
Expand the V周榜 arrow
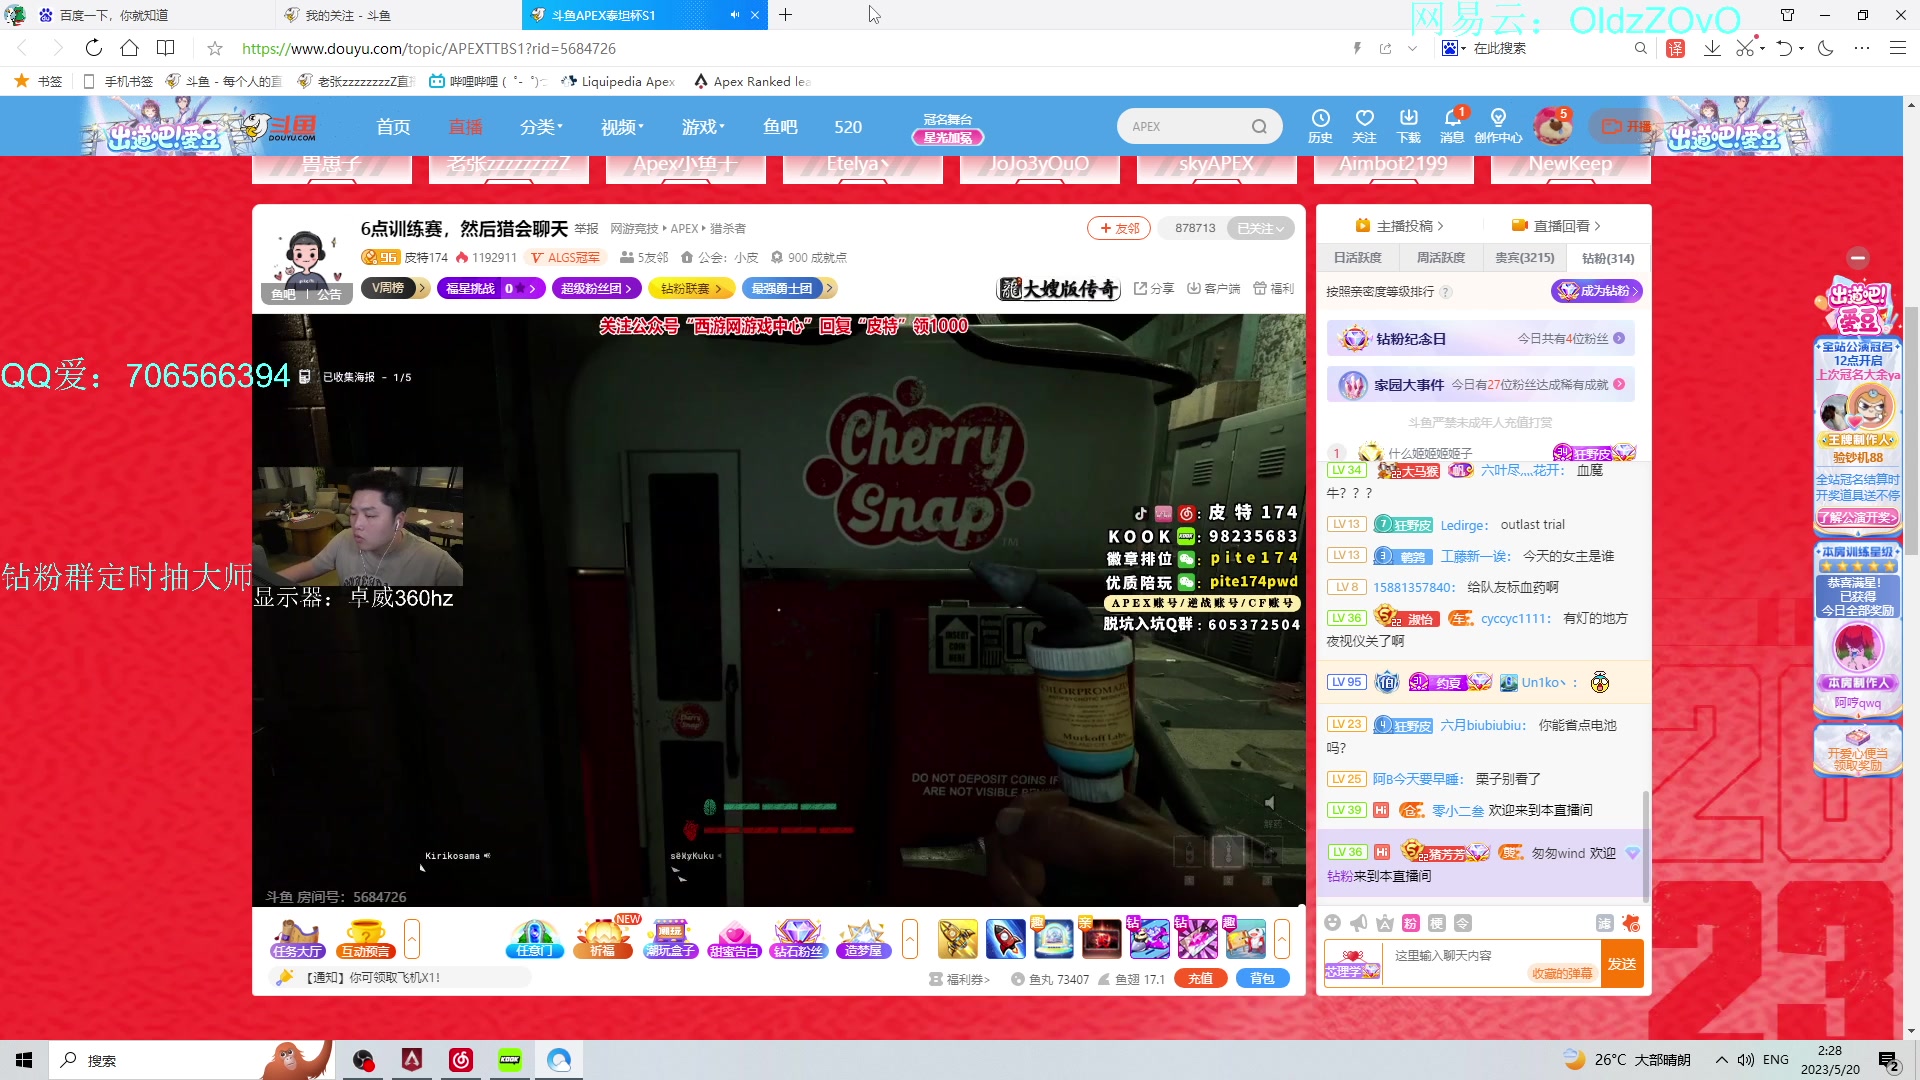422,288
